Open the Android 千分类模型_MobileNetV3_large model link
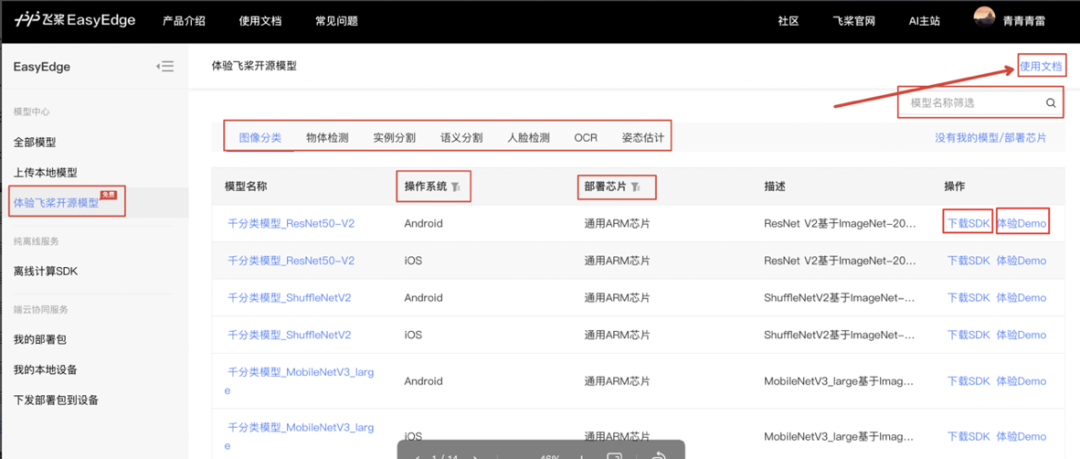The height and width of the screenshot is (459, 1080). click(x=301, y=380)
